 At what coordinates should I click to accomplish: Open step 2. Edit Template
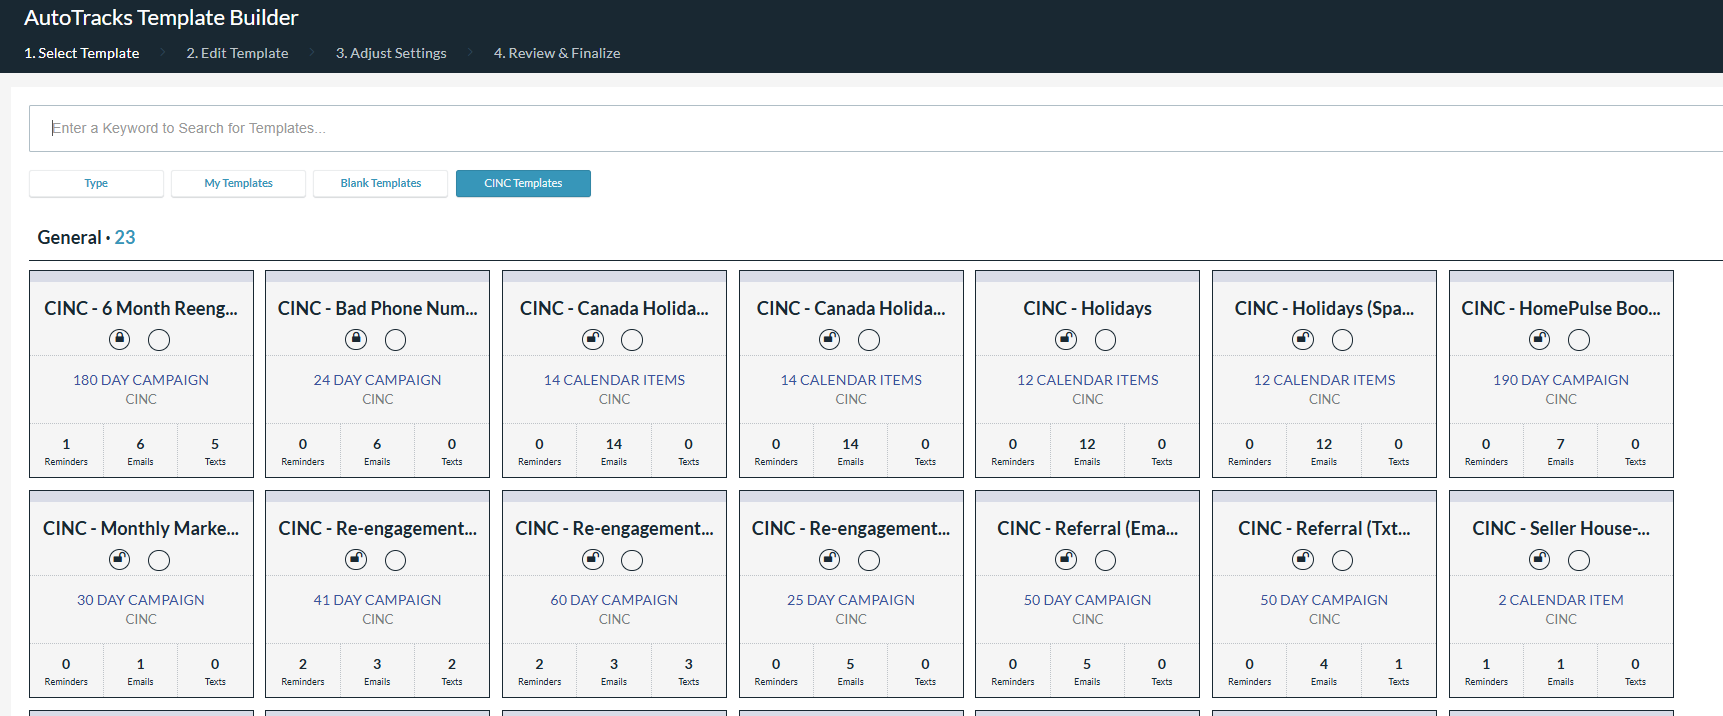pyautogui.click(x=237, y=53)
